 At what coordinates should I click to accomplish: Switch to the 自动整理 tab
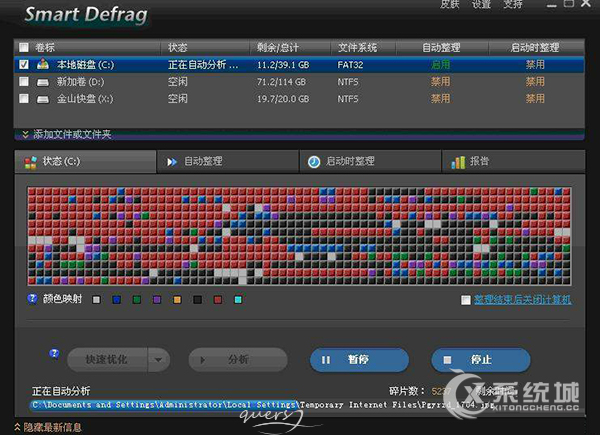pos(228,161)
